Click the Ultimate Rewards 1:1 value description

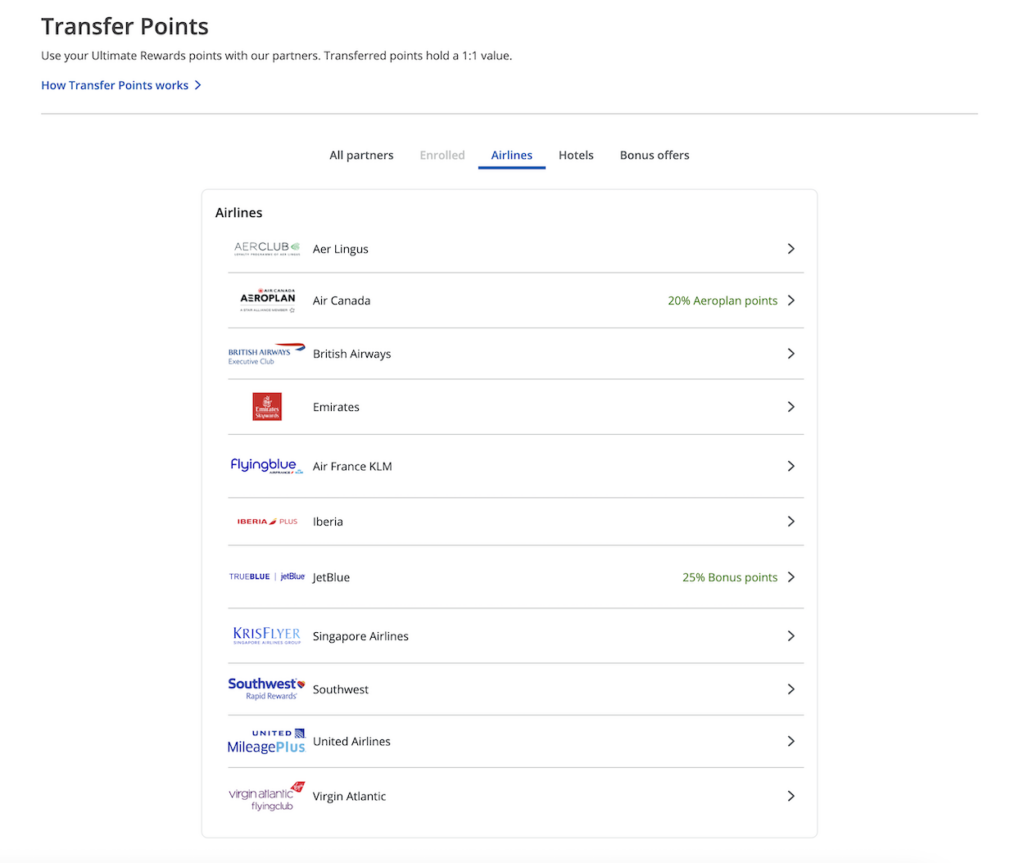point(276,56)
